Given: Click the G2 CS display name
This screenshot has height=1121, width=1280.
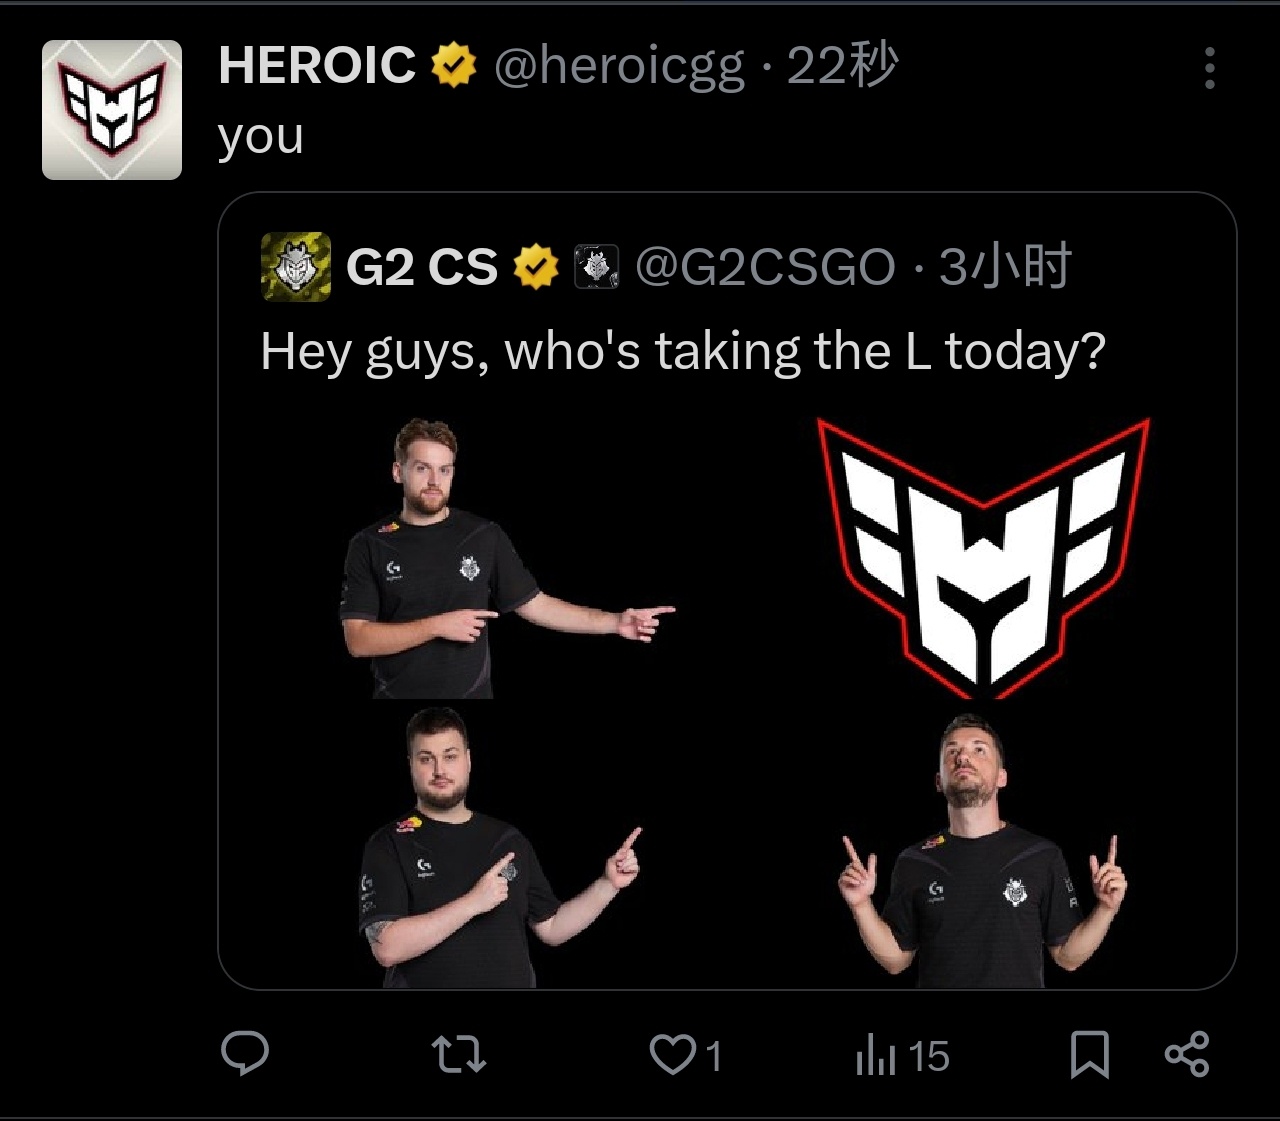Looking at the screenshot, I should click(422, 267).
